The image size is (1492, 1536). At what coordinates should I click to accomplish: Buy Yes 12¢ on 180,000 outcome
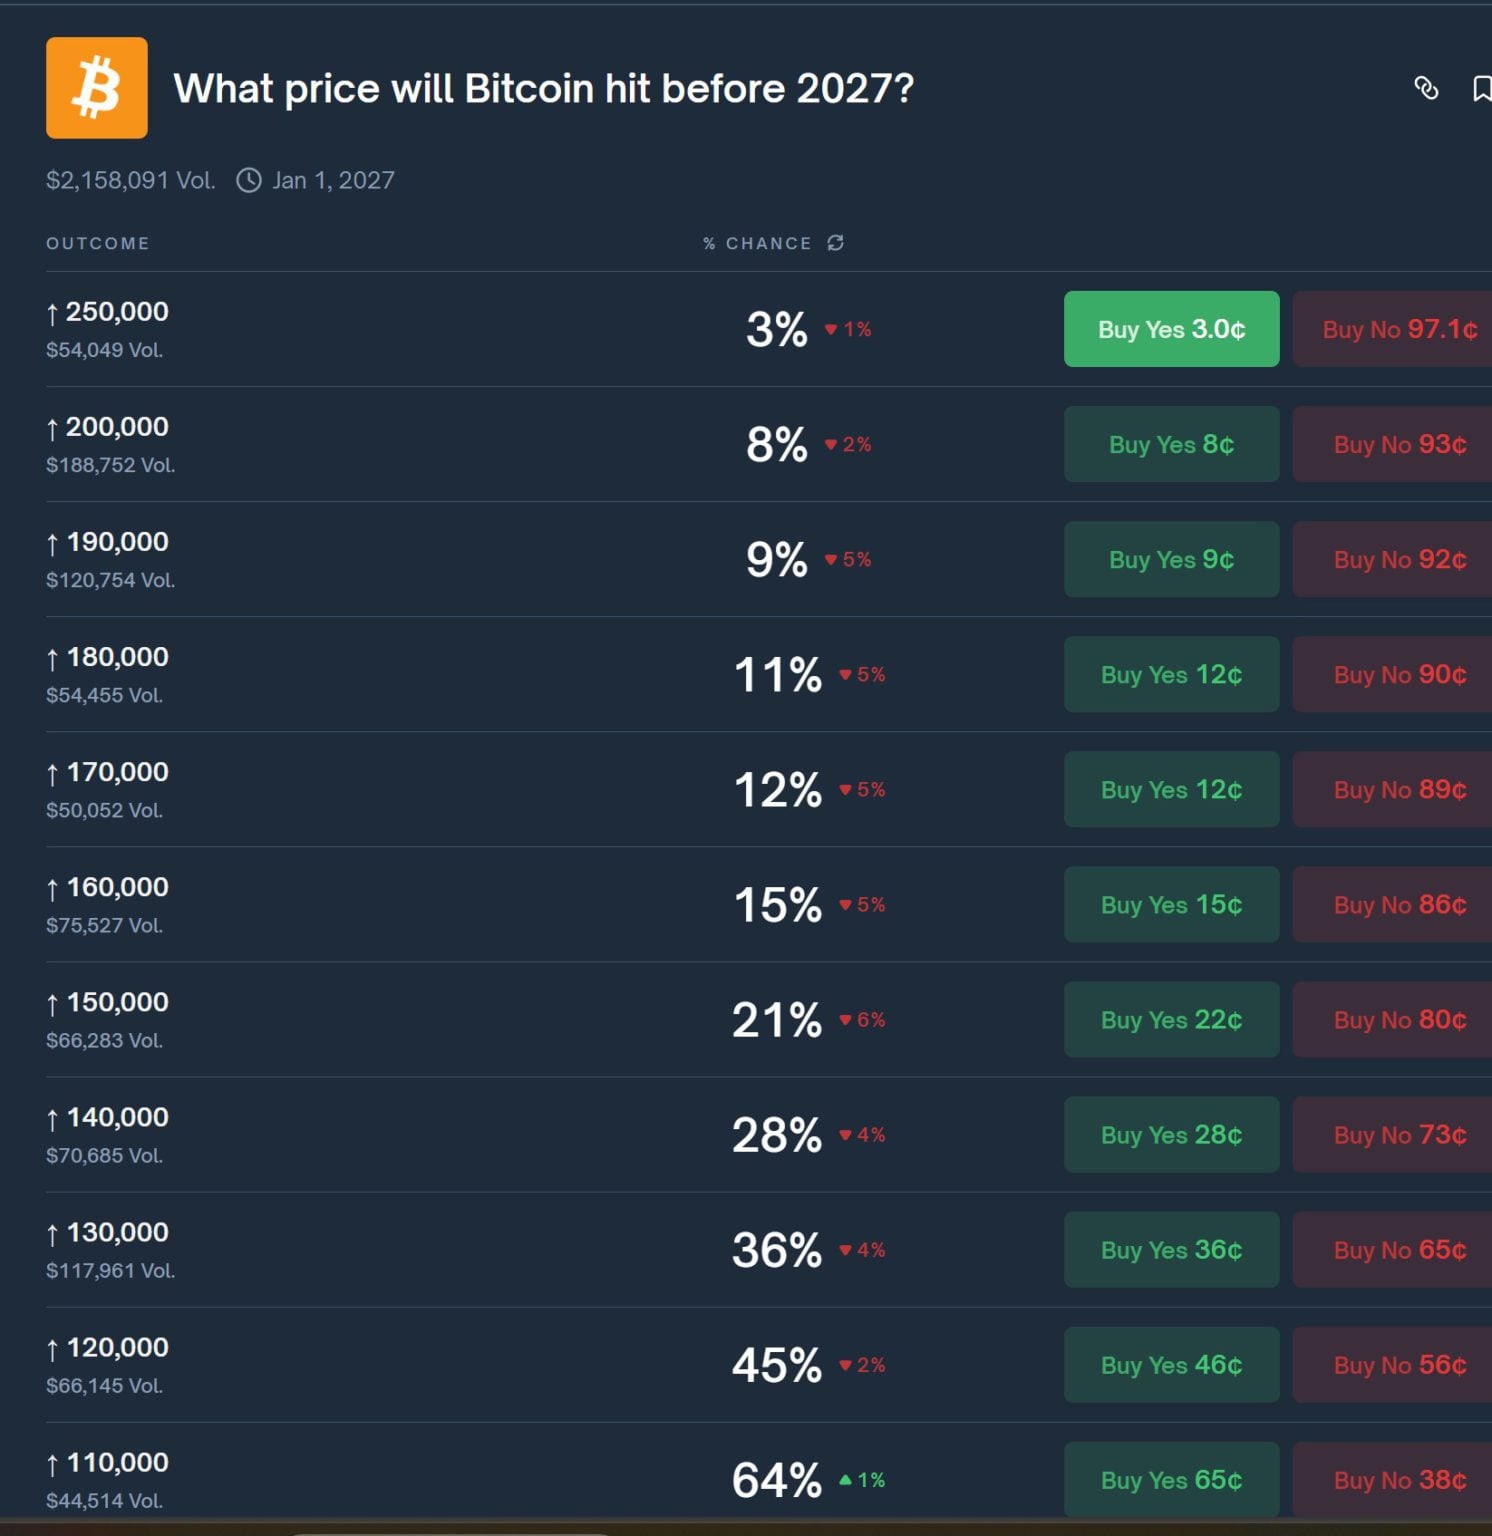1171,674
